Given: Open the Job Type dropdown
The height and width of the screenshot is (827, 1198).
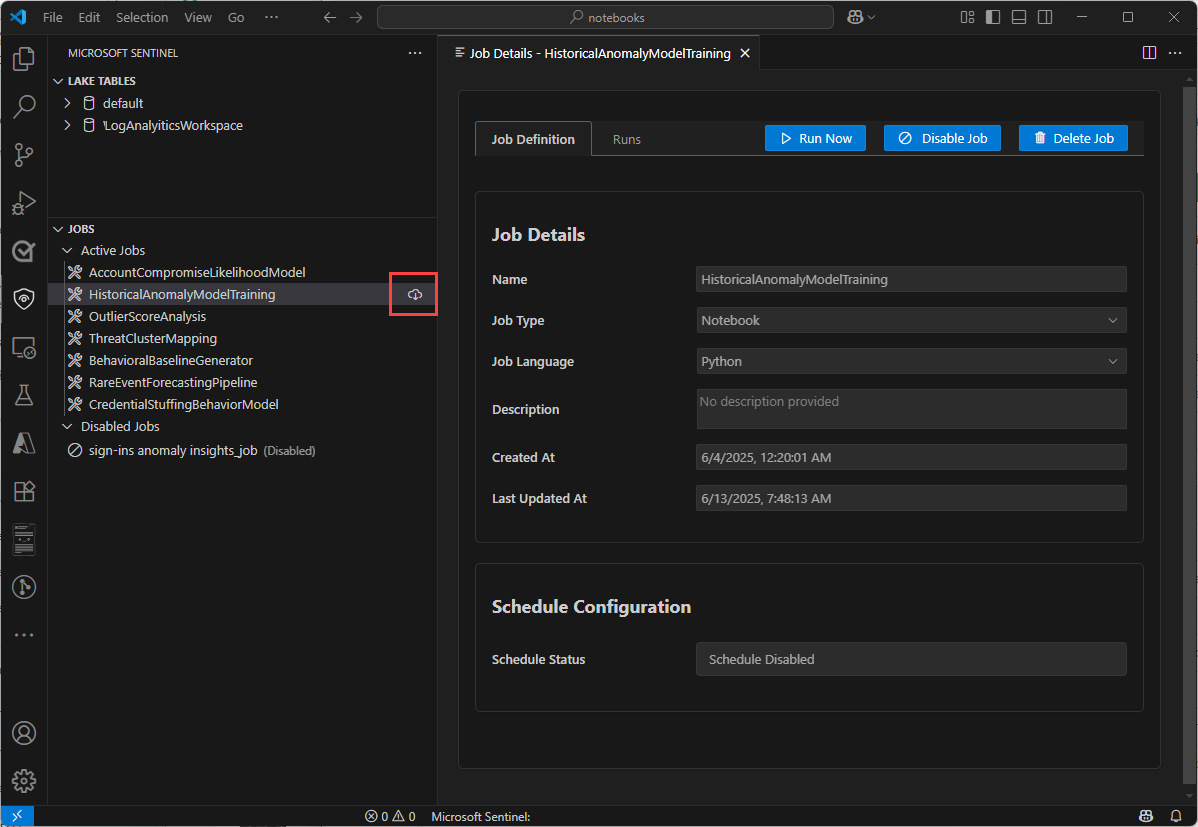Looking at the screenshot, I should tap(911, 320).
